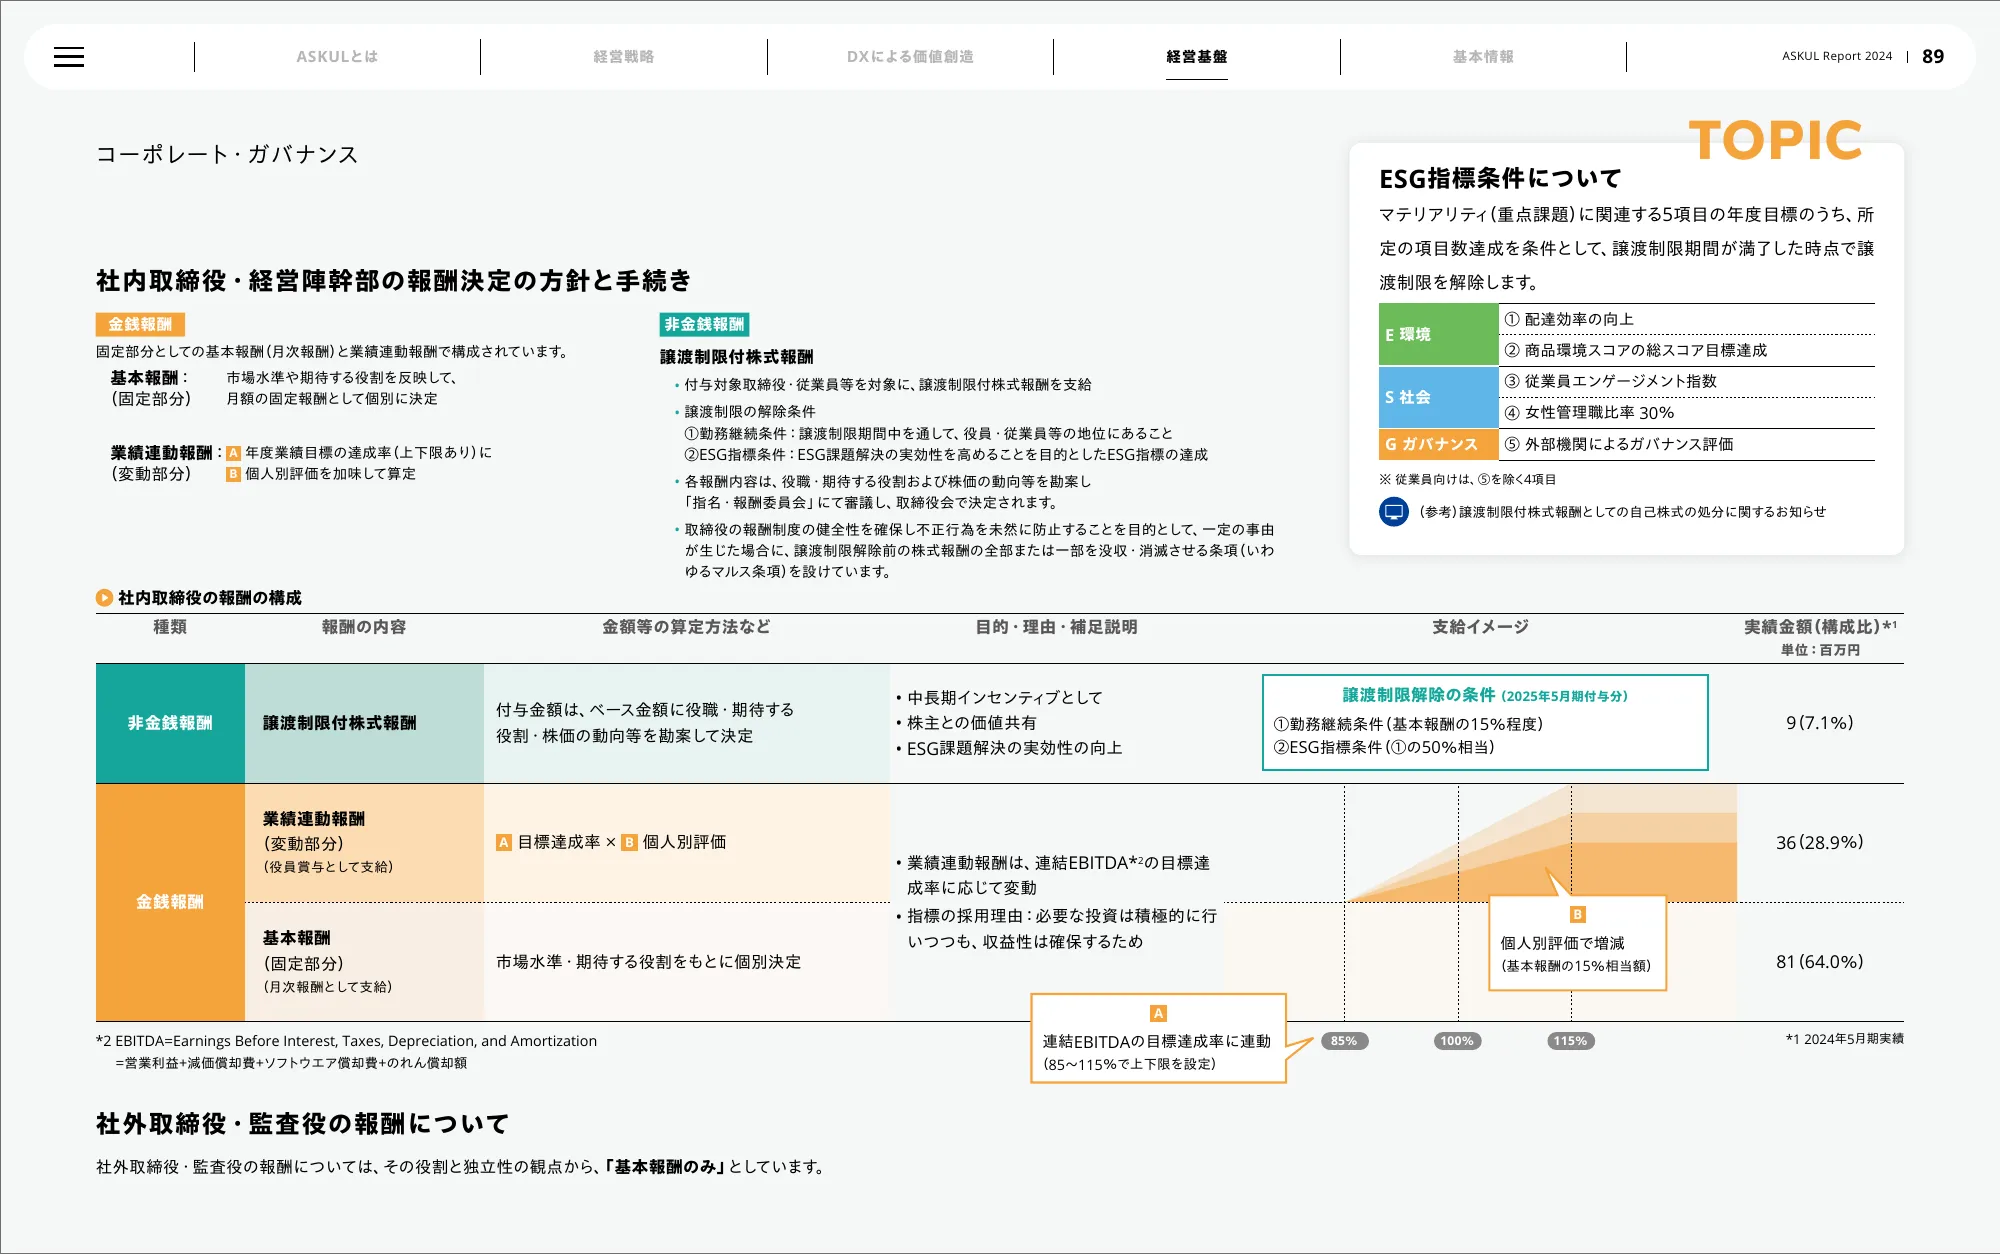Select the 経営基盤 tab
Image resolution: width=2000 pixels, height=1254 pixels.
(x=1196, y=57)
